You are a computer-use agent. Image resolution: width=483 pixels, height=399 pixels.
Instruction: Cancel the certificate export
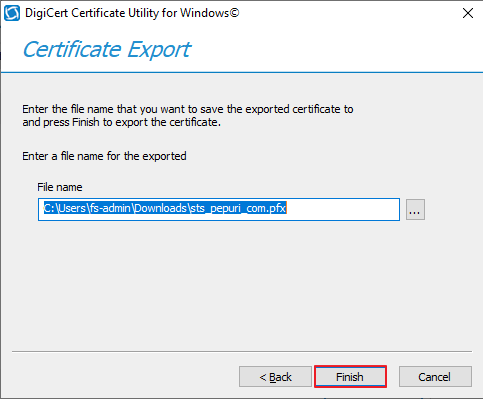coord(435,377)
